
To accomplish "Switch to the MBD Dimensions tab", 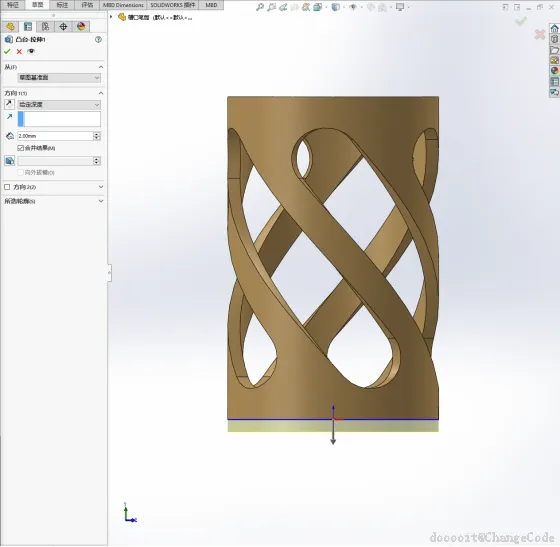I will [x=123, y=5].
